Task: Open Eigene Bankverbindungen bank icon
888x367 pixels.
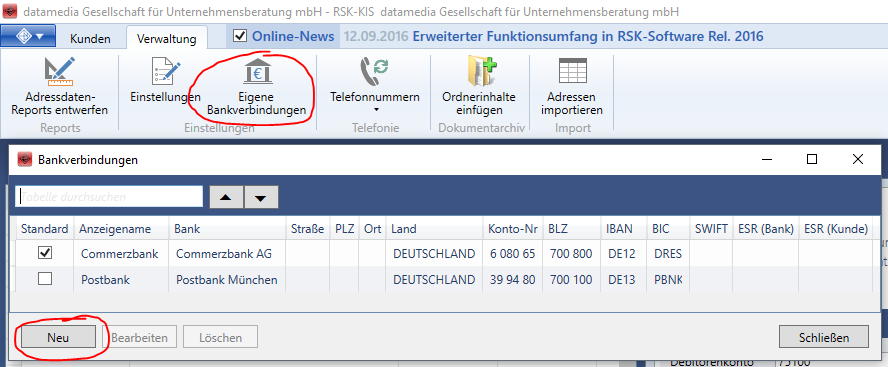Action: (257, 72)
